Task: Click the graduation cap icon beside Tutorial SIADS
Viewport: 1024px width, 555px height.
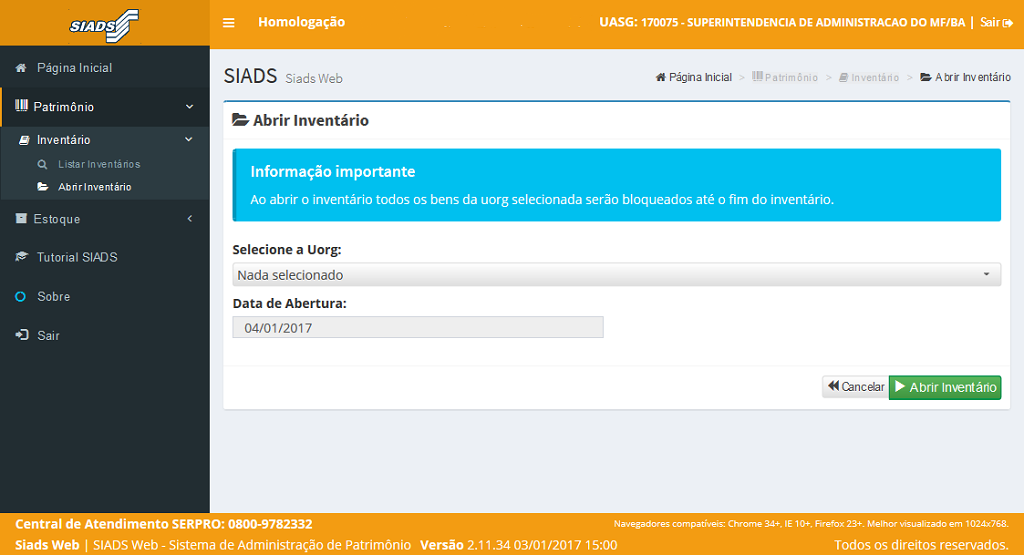Action: pos(22,257)
